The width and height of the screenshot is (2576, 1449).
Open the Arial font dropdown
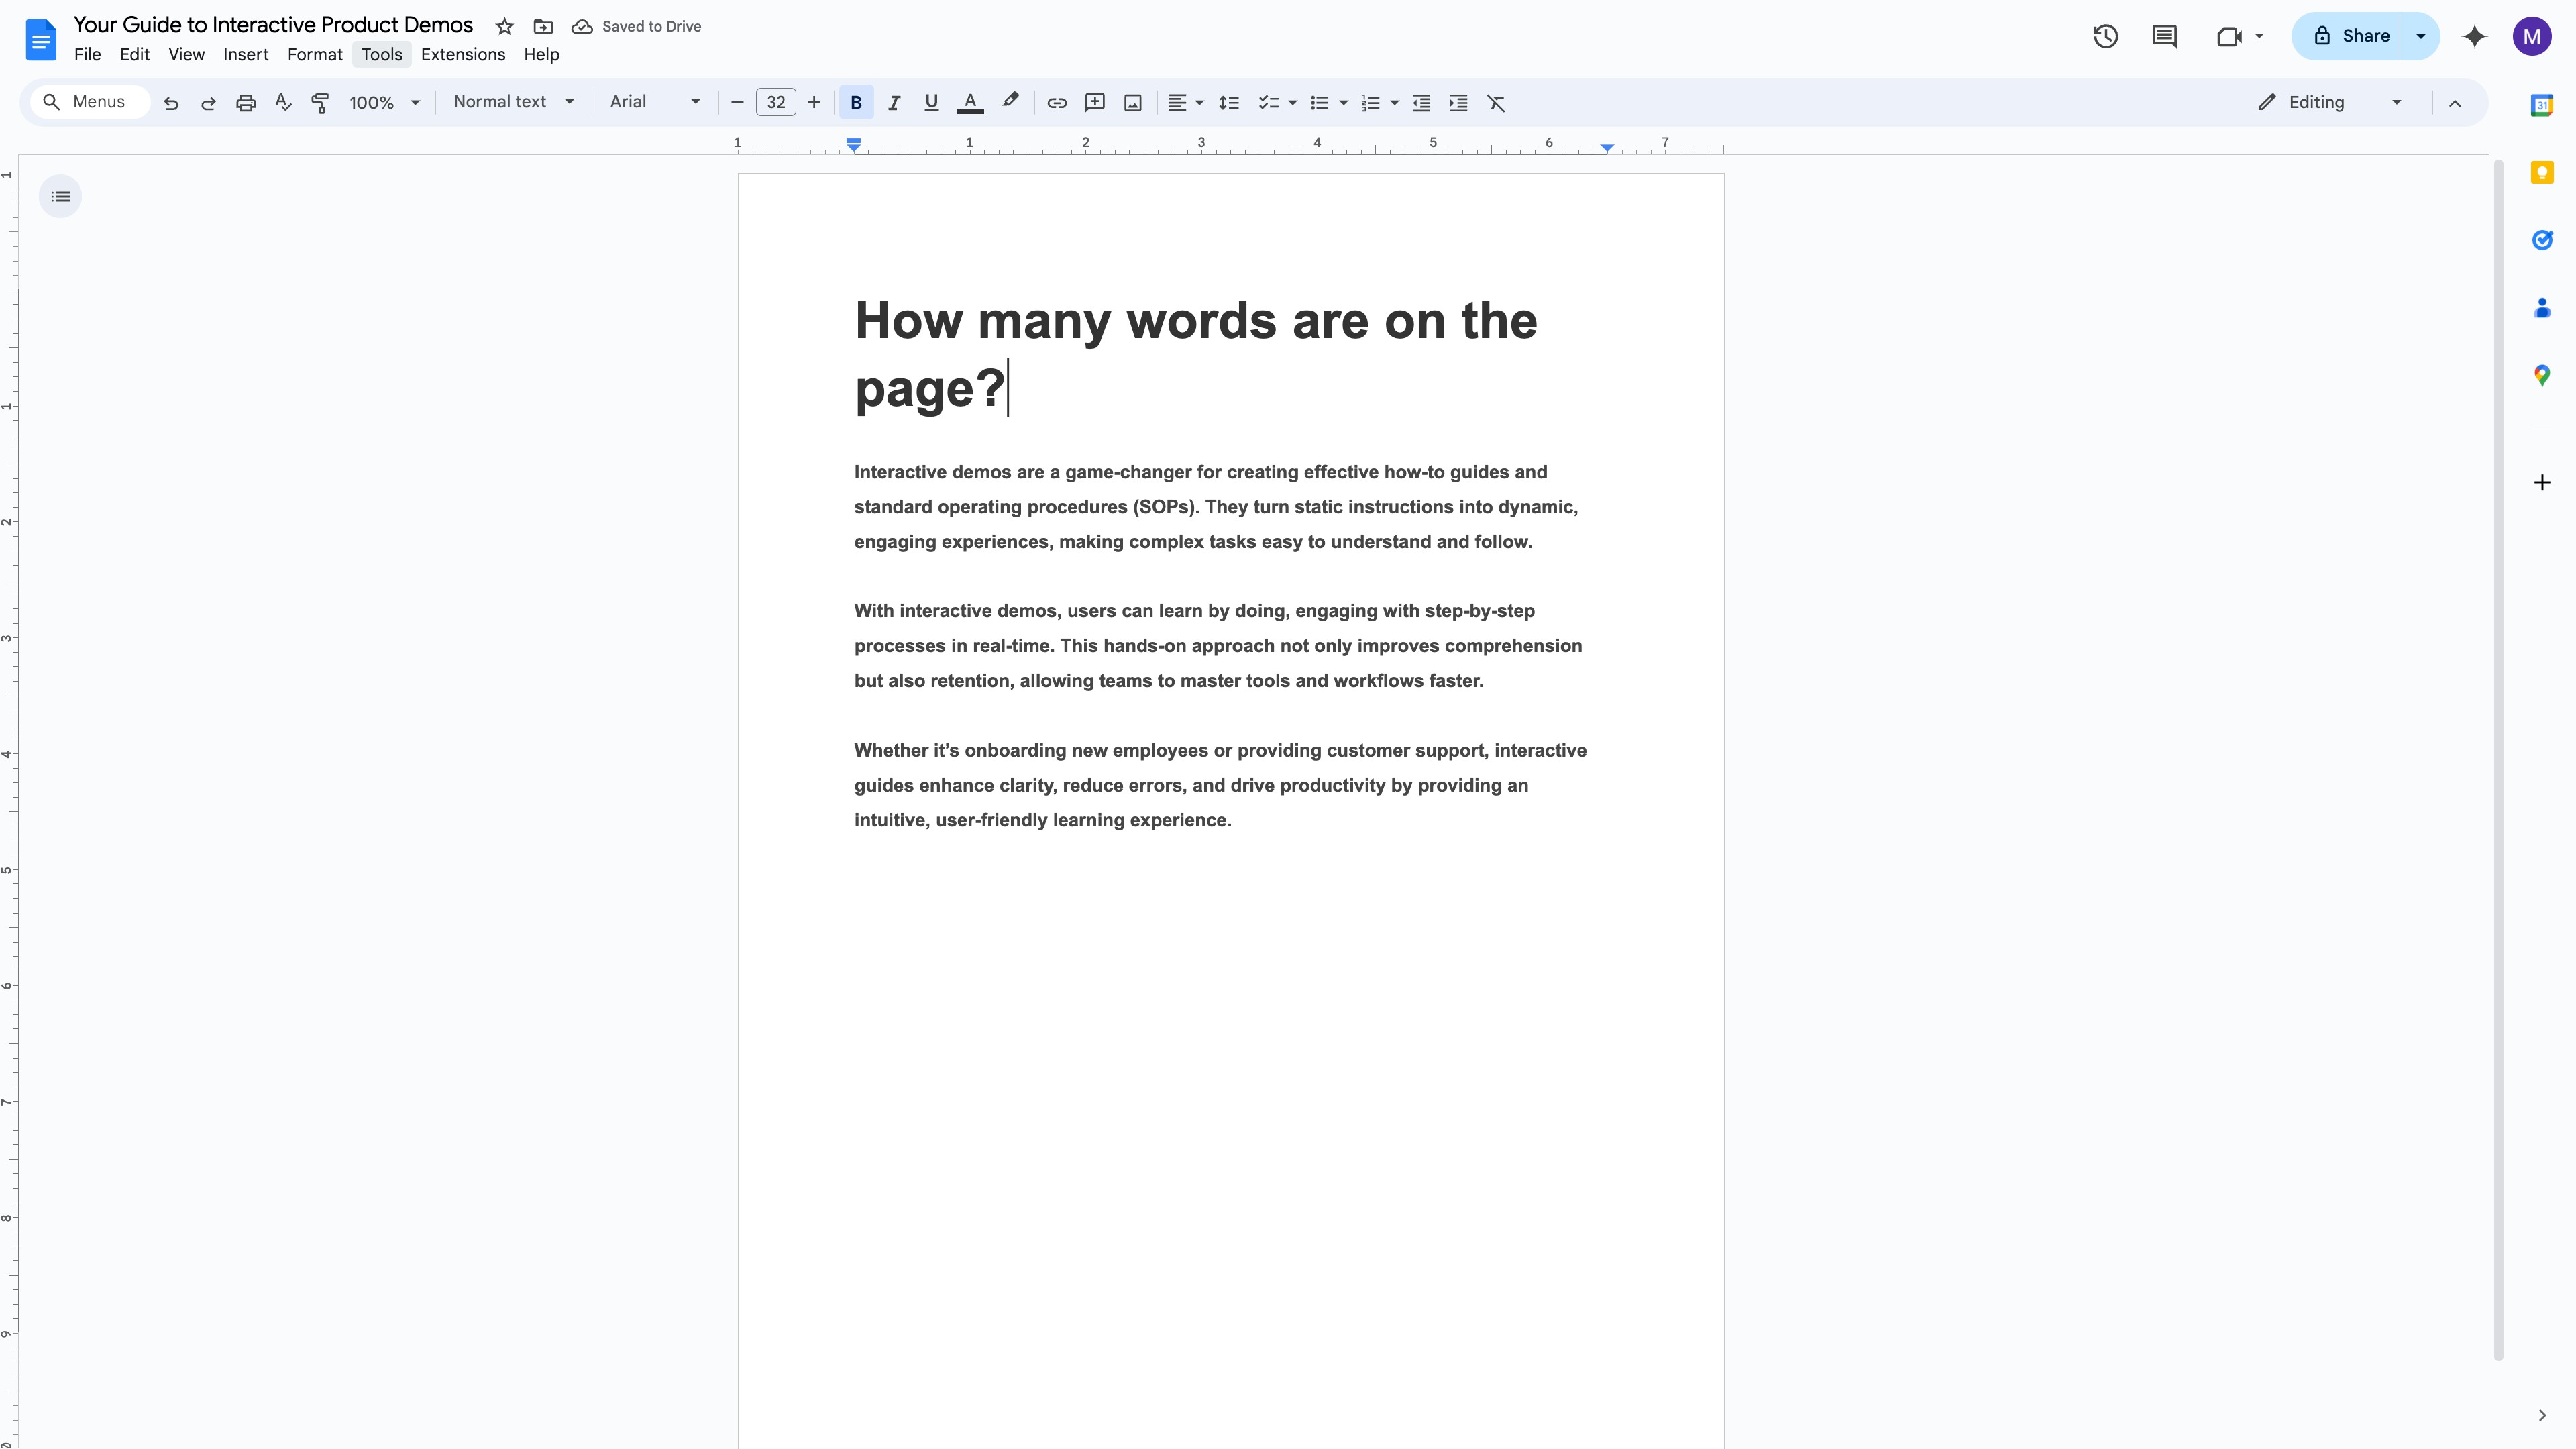coord(655,102)
